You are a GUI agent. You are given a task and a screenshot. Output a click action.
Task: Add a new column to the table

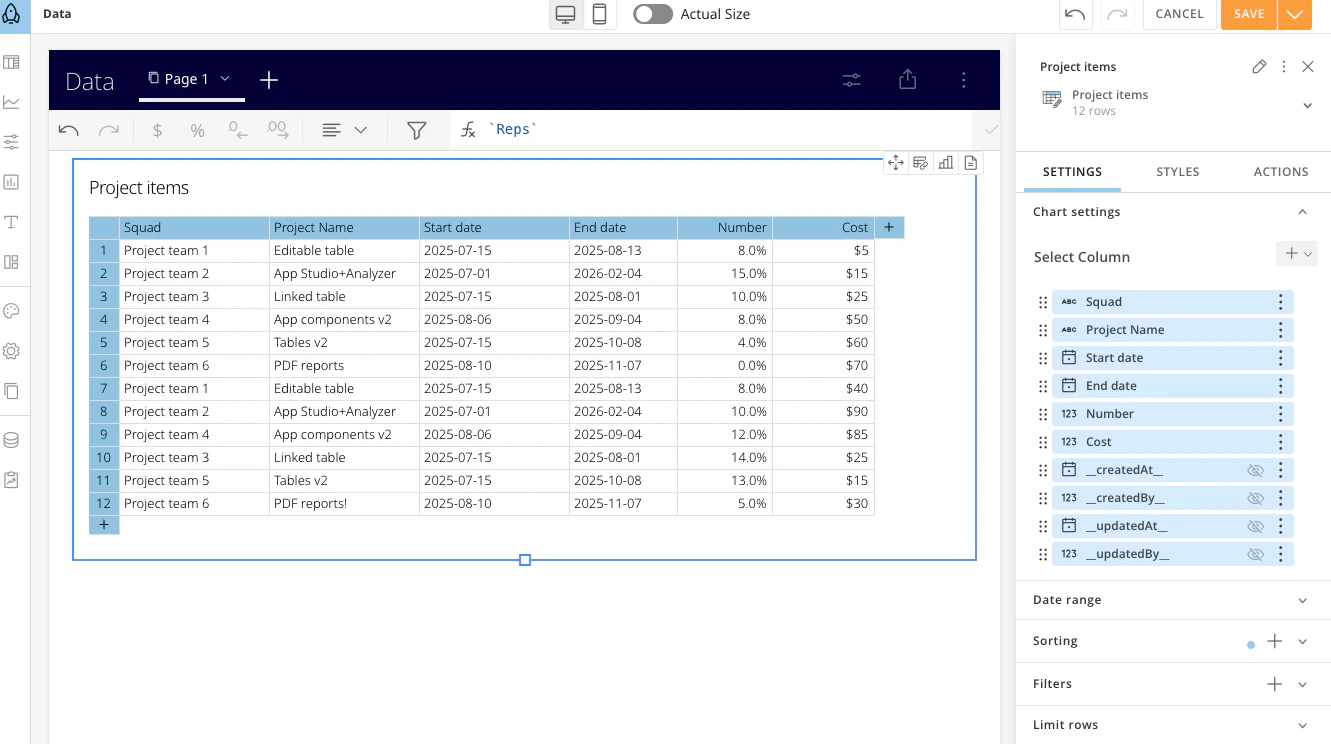tap(889, 228)
